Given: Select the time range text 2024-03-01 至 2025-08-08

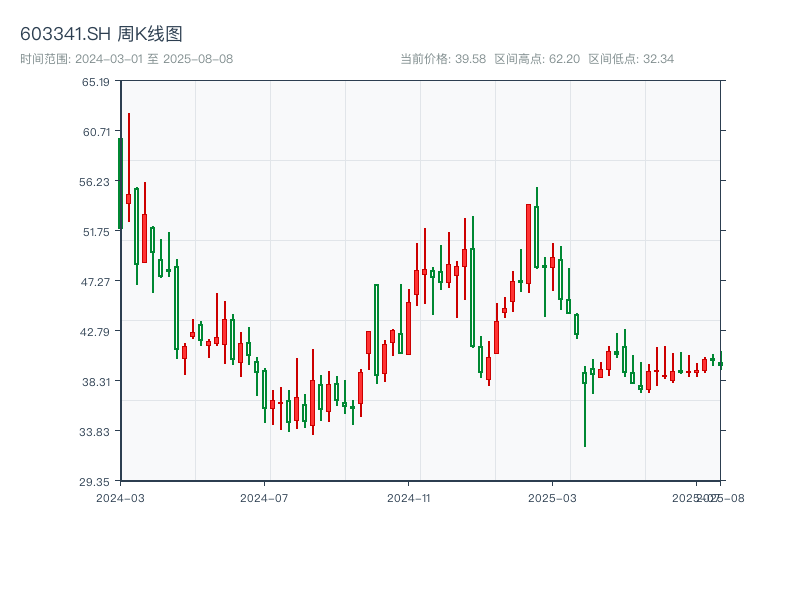Looking at the screenshot, I should pos(154,59).
